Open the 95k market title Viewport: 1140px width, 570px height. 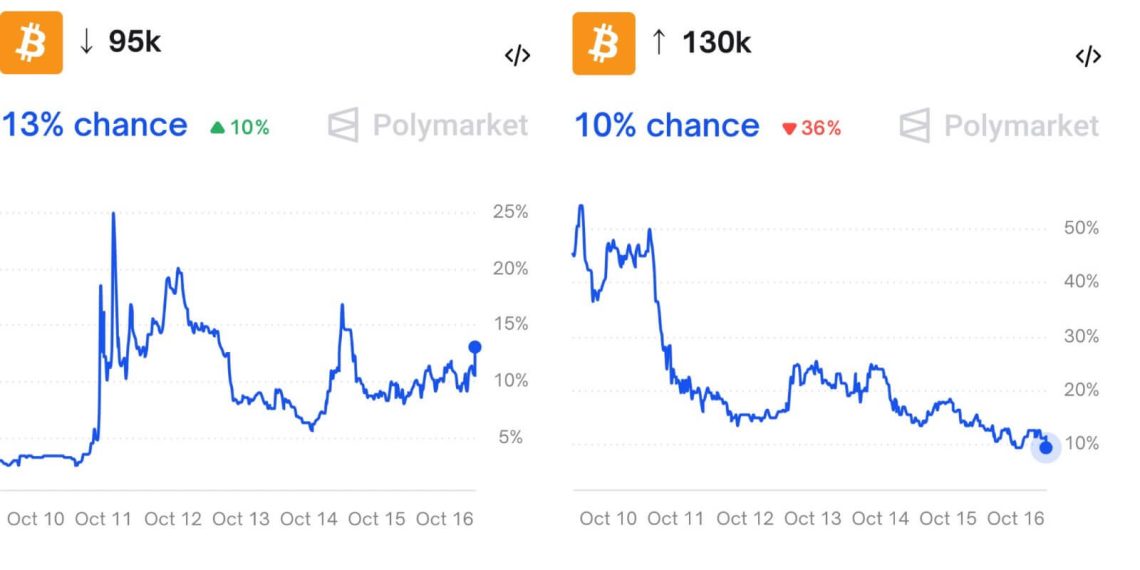tap(134, 42)
